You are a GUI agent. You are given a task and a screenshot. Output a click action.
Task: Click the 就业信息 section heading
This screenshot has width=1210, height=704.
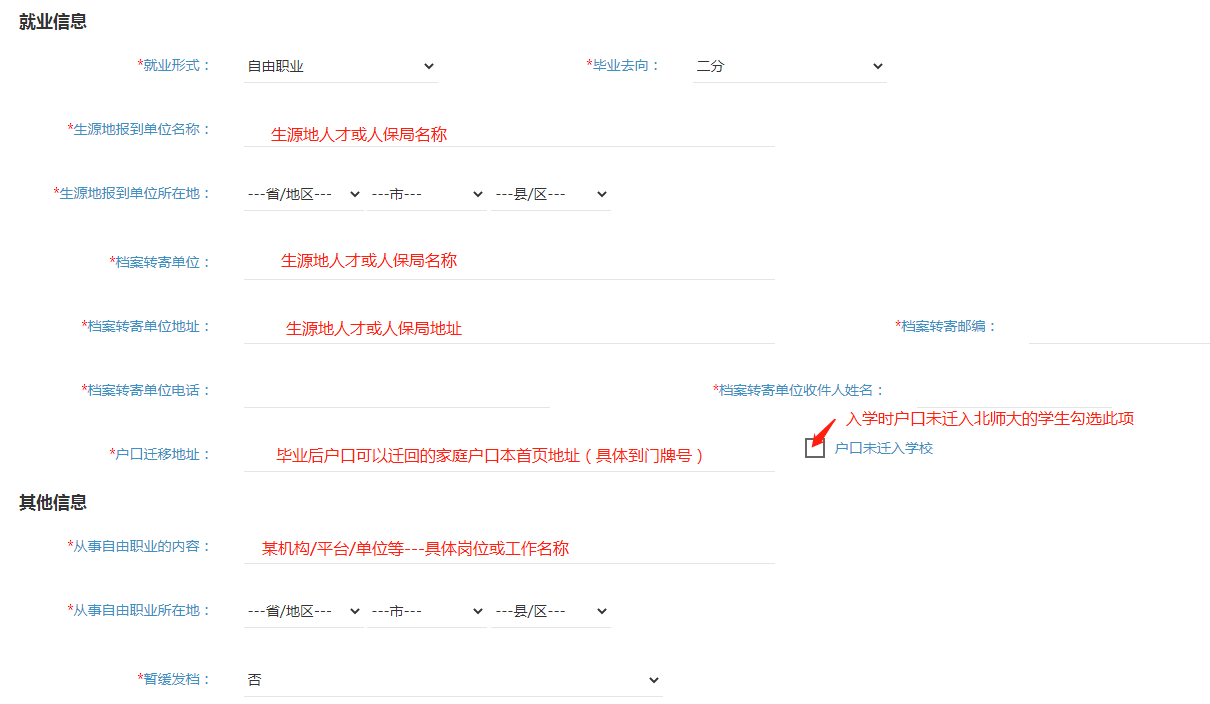(53, 21)
